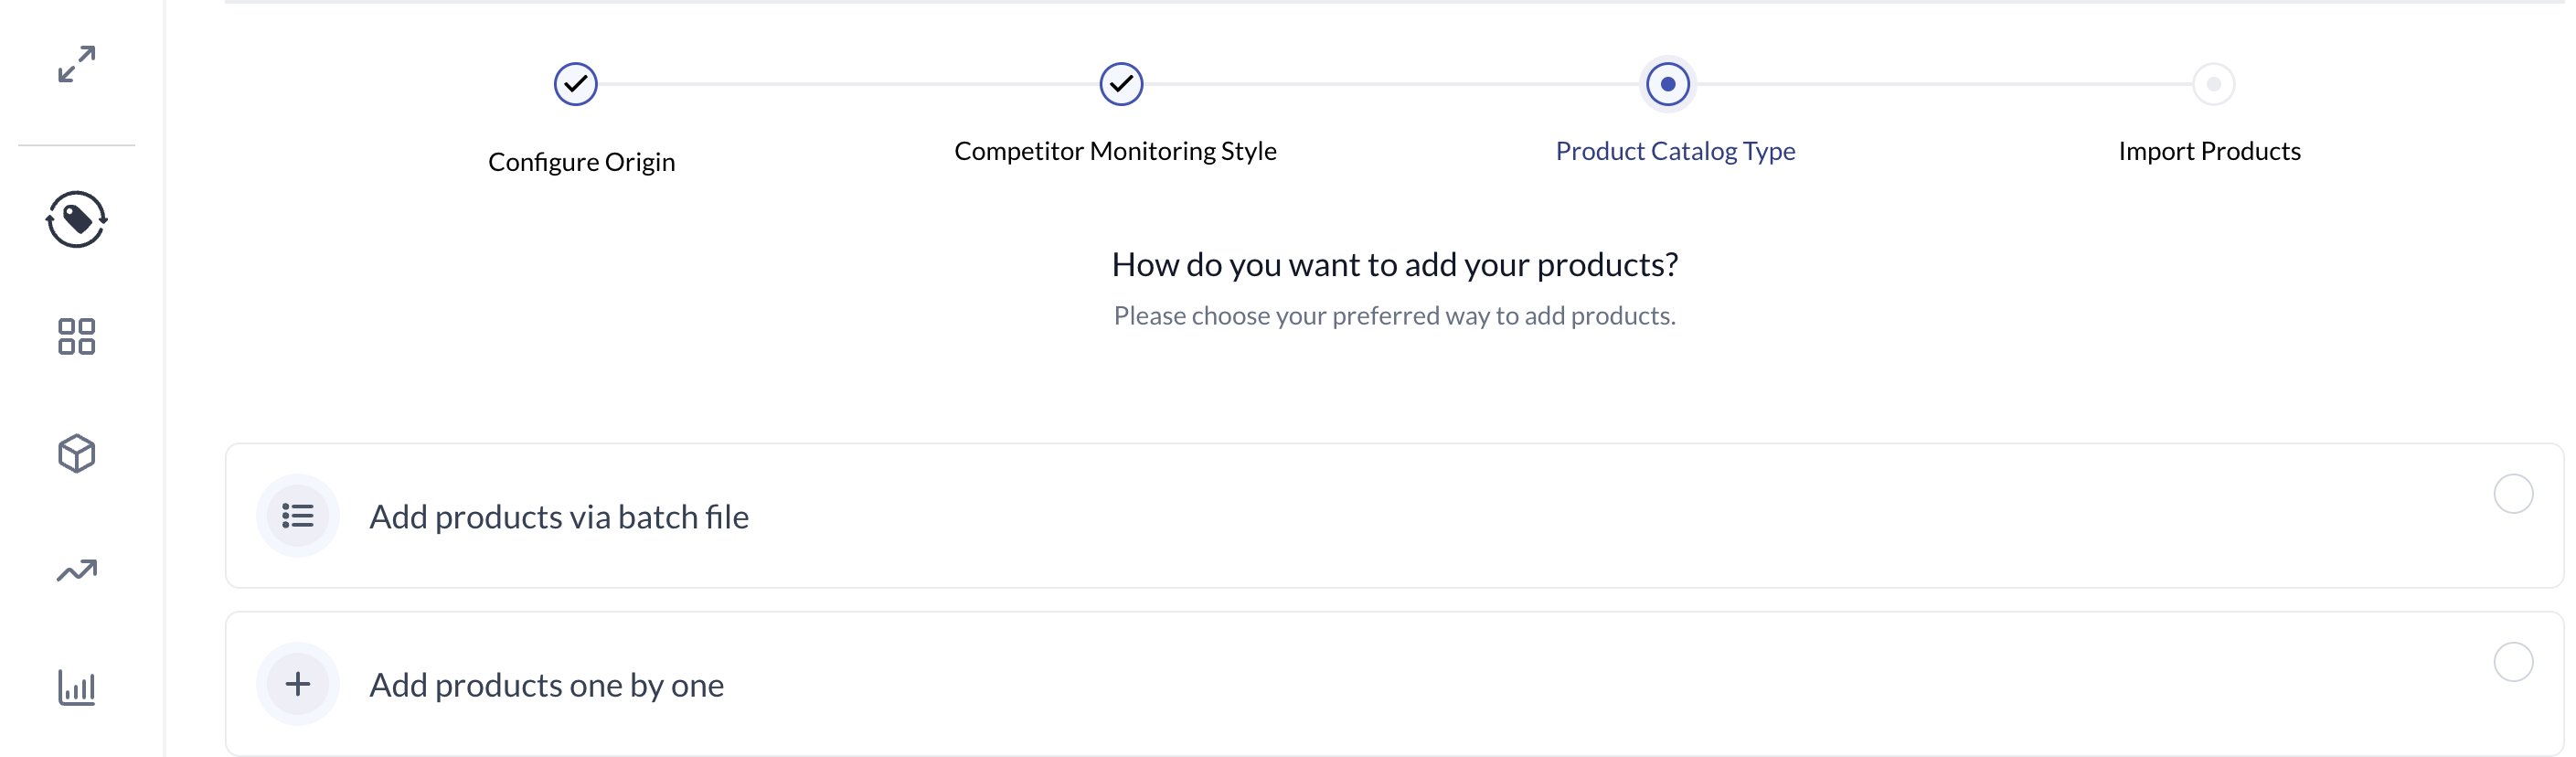The height and width of the screenshot is (757, 2576).
Task: Choose Add products via batch file
Action: (1395, 516)
